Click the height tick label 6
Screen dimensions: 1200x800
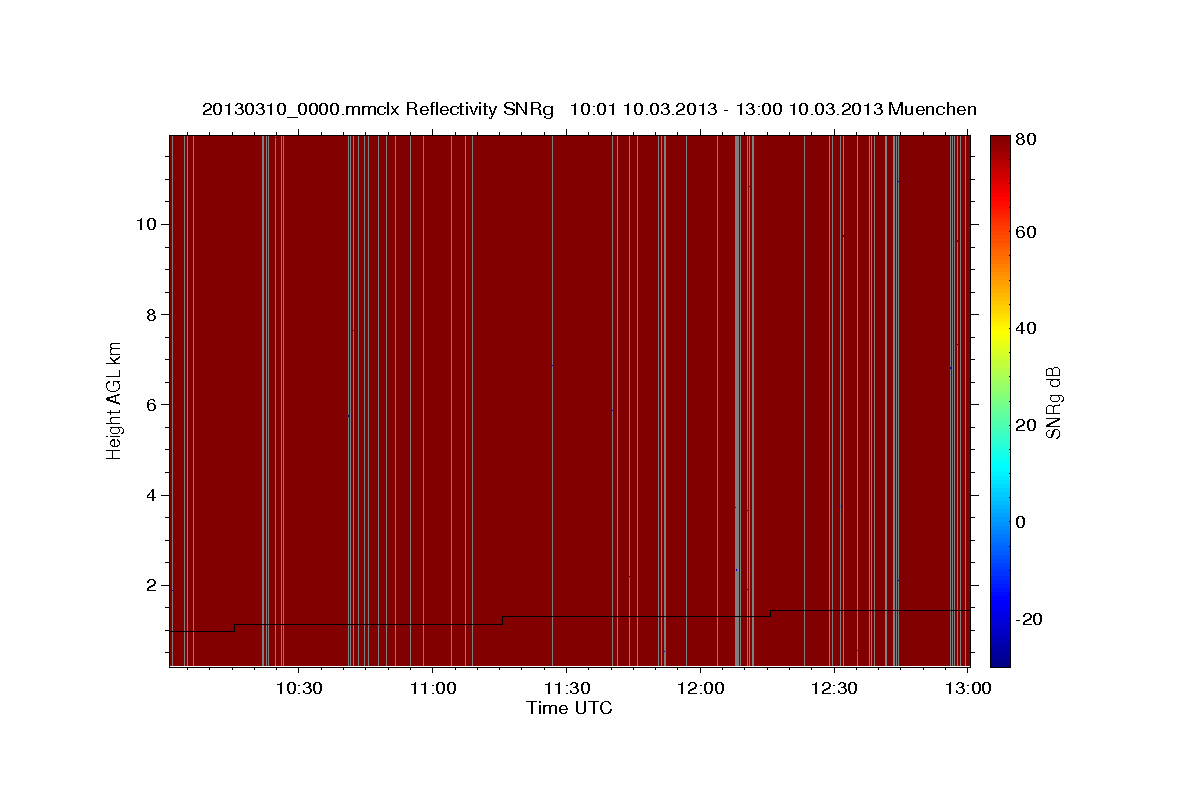[152, 405]
